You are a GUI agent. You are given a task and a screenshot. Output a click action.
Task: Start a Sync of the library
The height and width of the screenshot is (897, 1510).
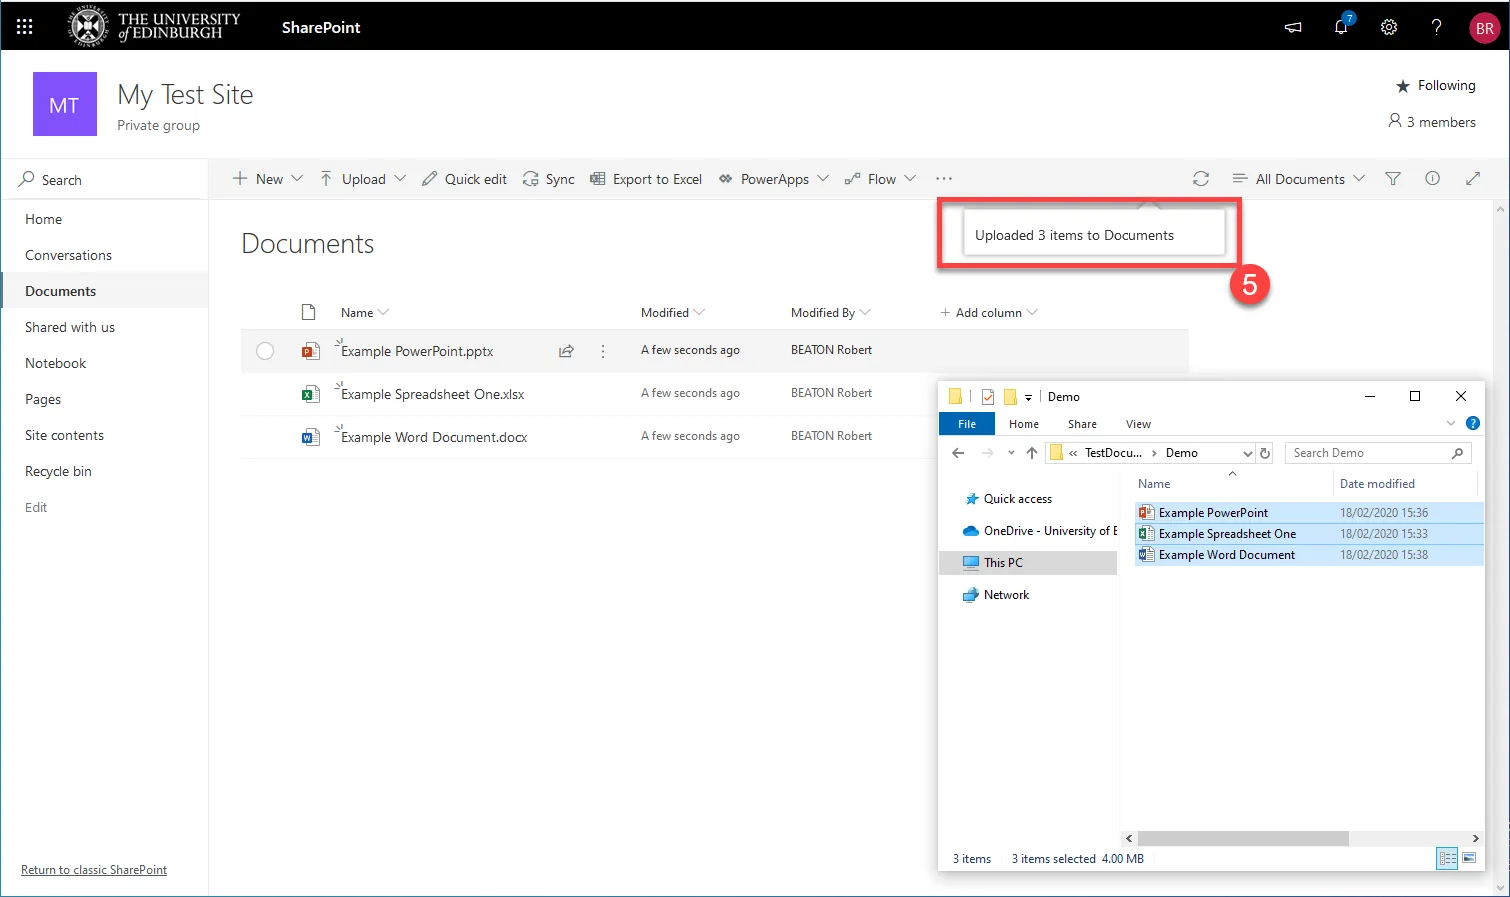[548, 178]
